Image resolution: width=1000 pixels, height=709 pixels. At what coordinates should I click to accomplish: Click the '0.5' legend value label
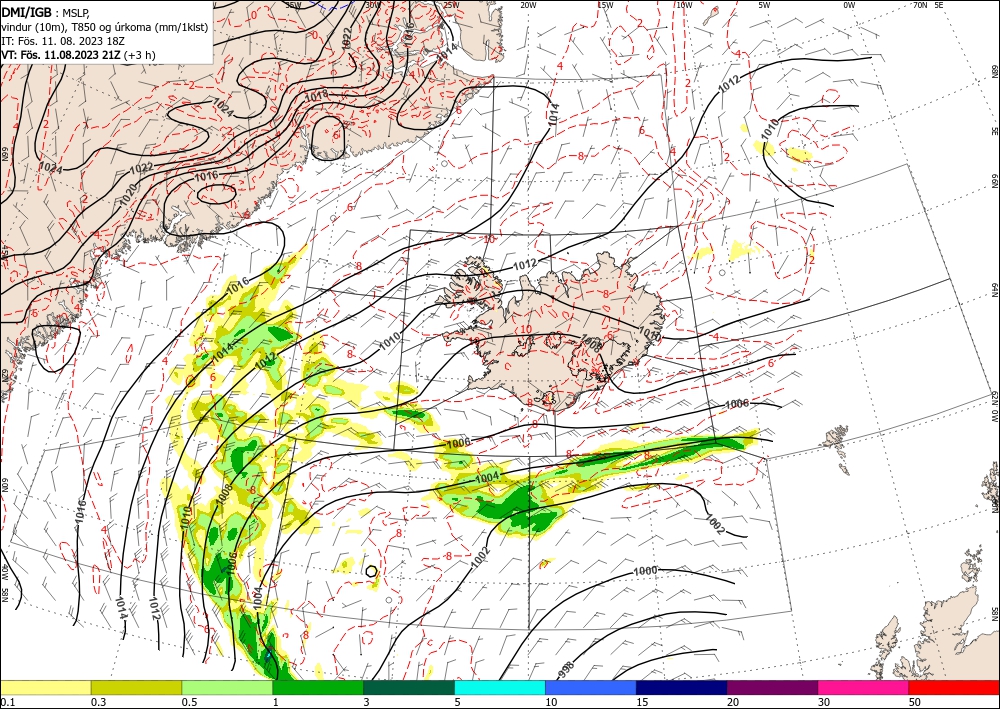tap(189, 702)
